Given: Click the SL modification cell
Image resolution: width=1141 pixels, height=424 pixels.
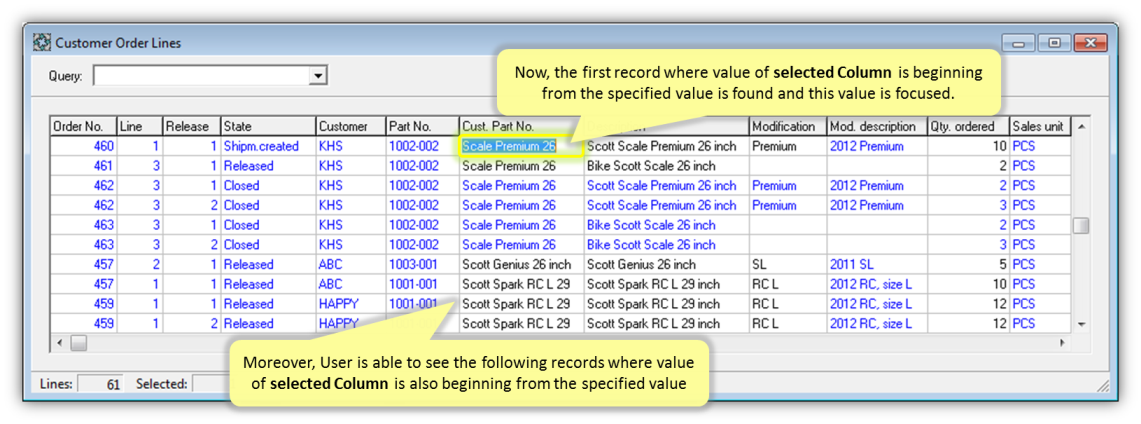Looking at the screenshot, I should point(787,265).
